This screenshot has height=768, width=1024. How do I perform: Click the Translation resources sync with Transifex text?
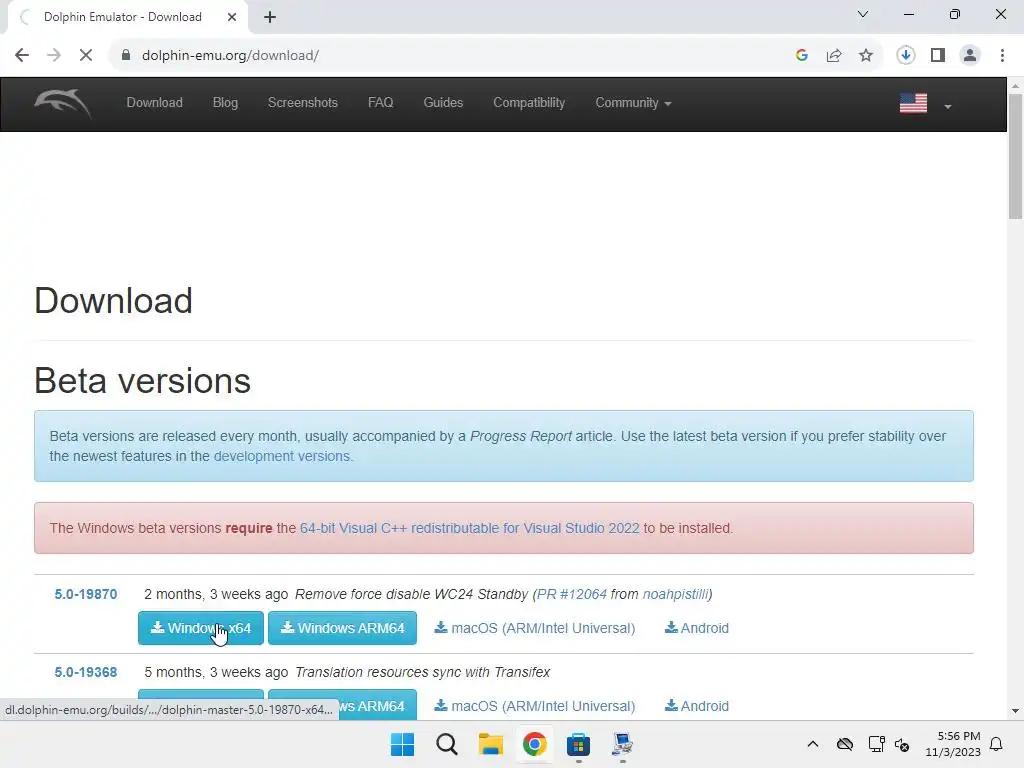(x=423, y=672)
